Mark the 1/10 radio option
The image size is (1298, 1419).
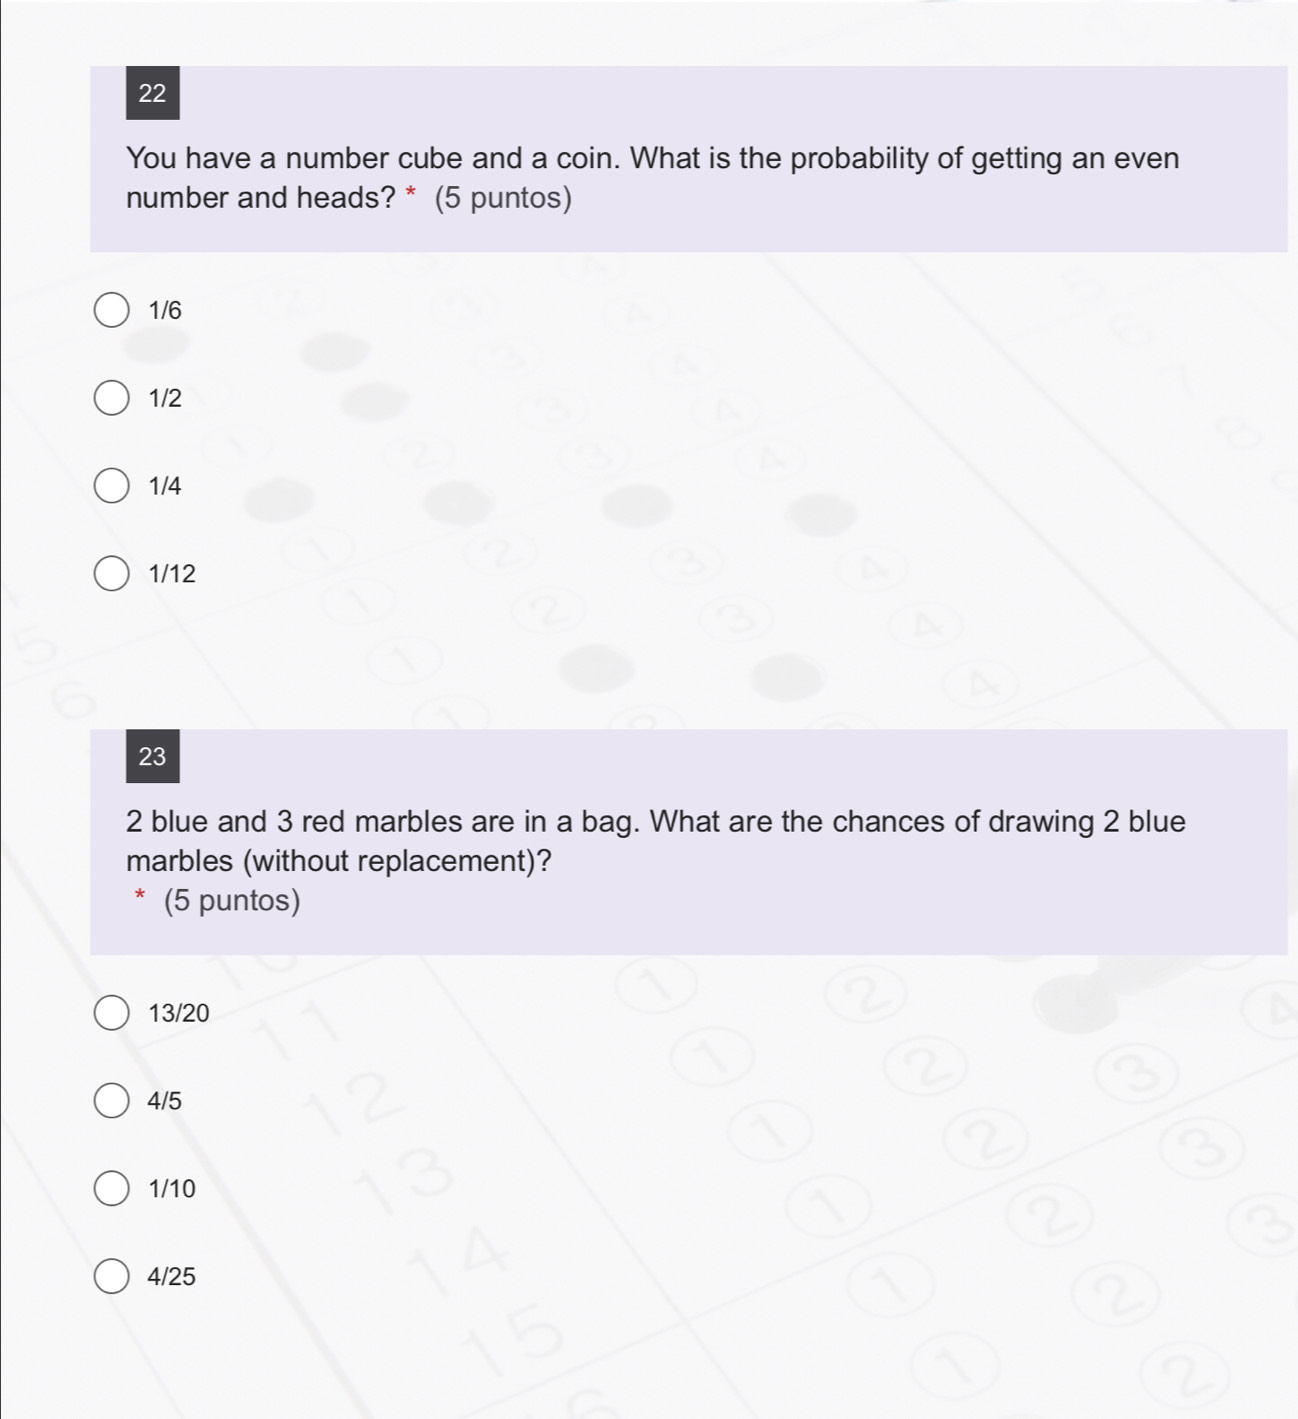112,1189
